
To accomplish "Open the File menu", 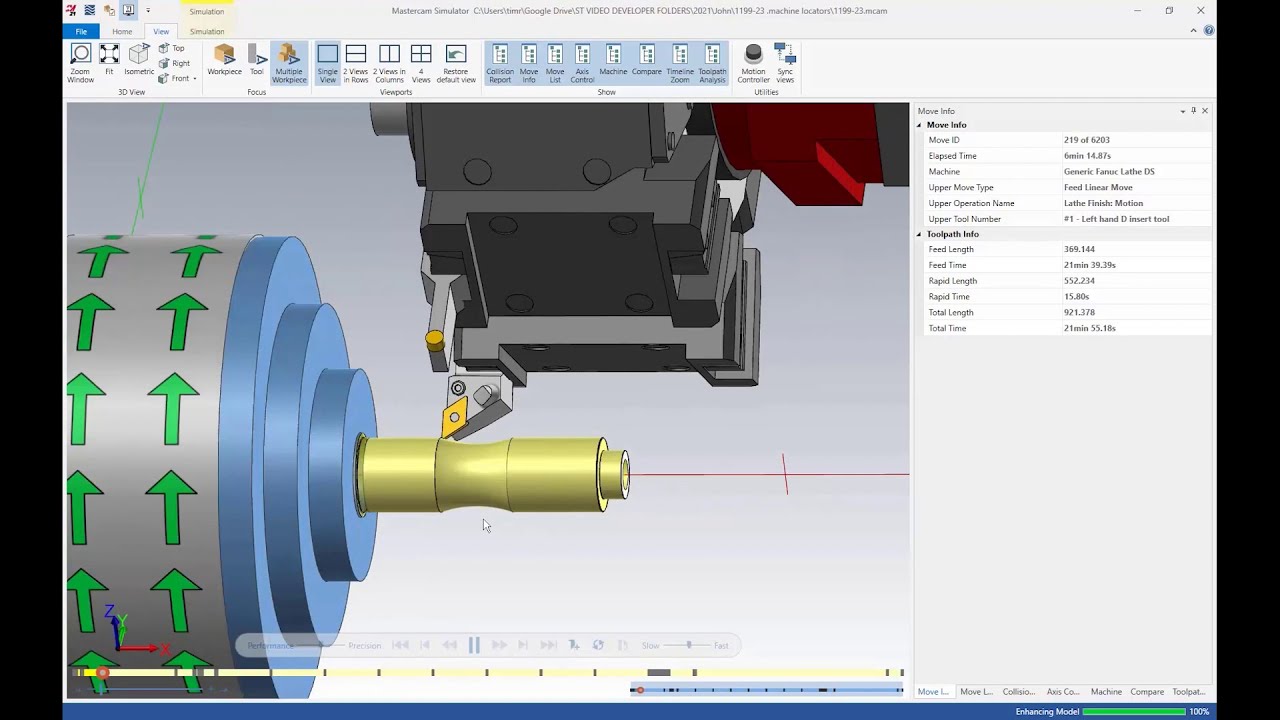I will pyautogui.click(x=81, y=31).
